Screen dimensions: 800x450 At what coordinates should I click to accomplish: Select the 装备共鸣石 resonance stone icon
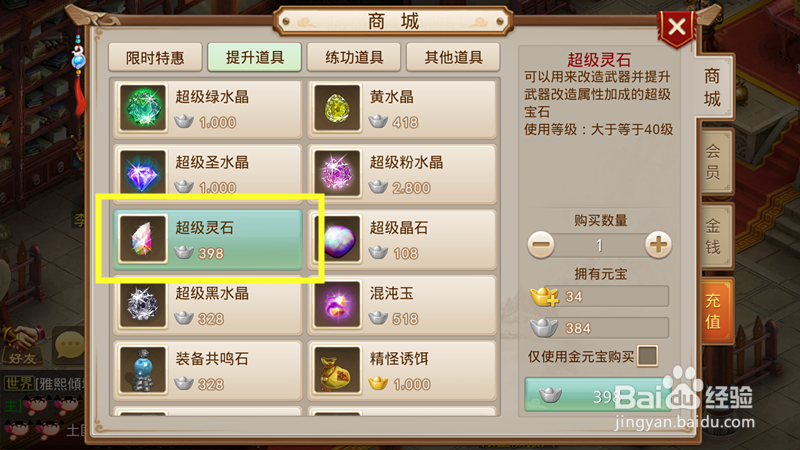pyautogui.click(x=143, y=369)
